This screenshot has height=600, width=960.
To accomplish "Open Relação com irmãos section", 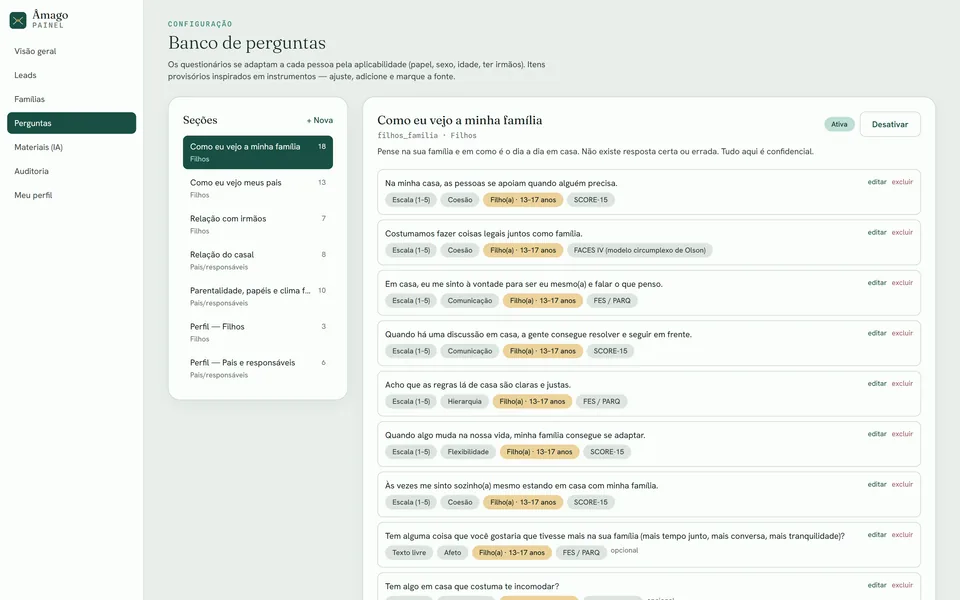I will point(258,224).
